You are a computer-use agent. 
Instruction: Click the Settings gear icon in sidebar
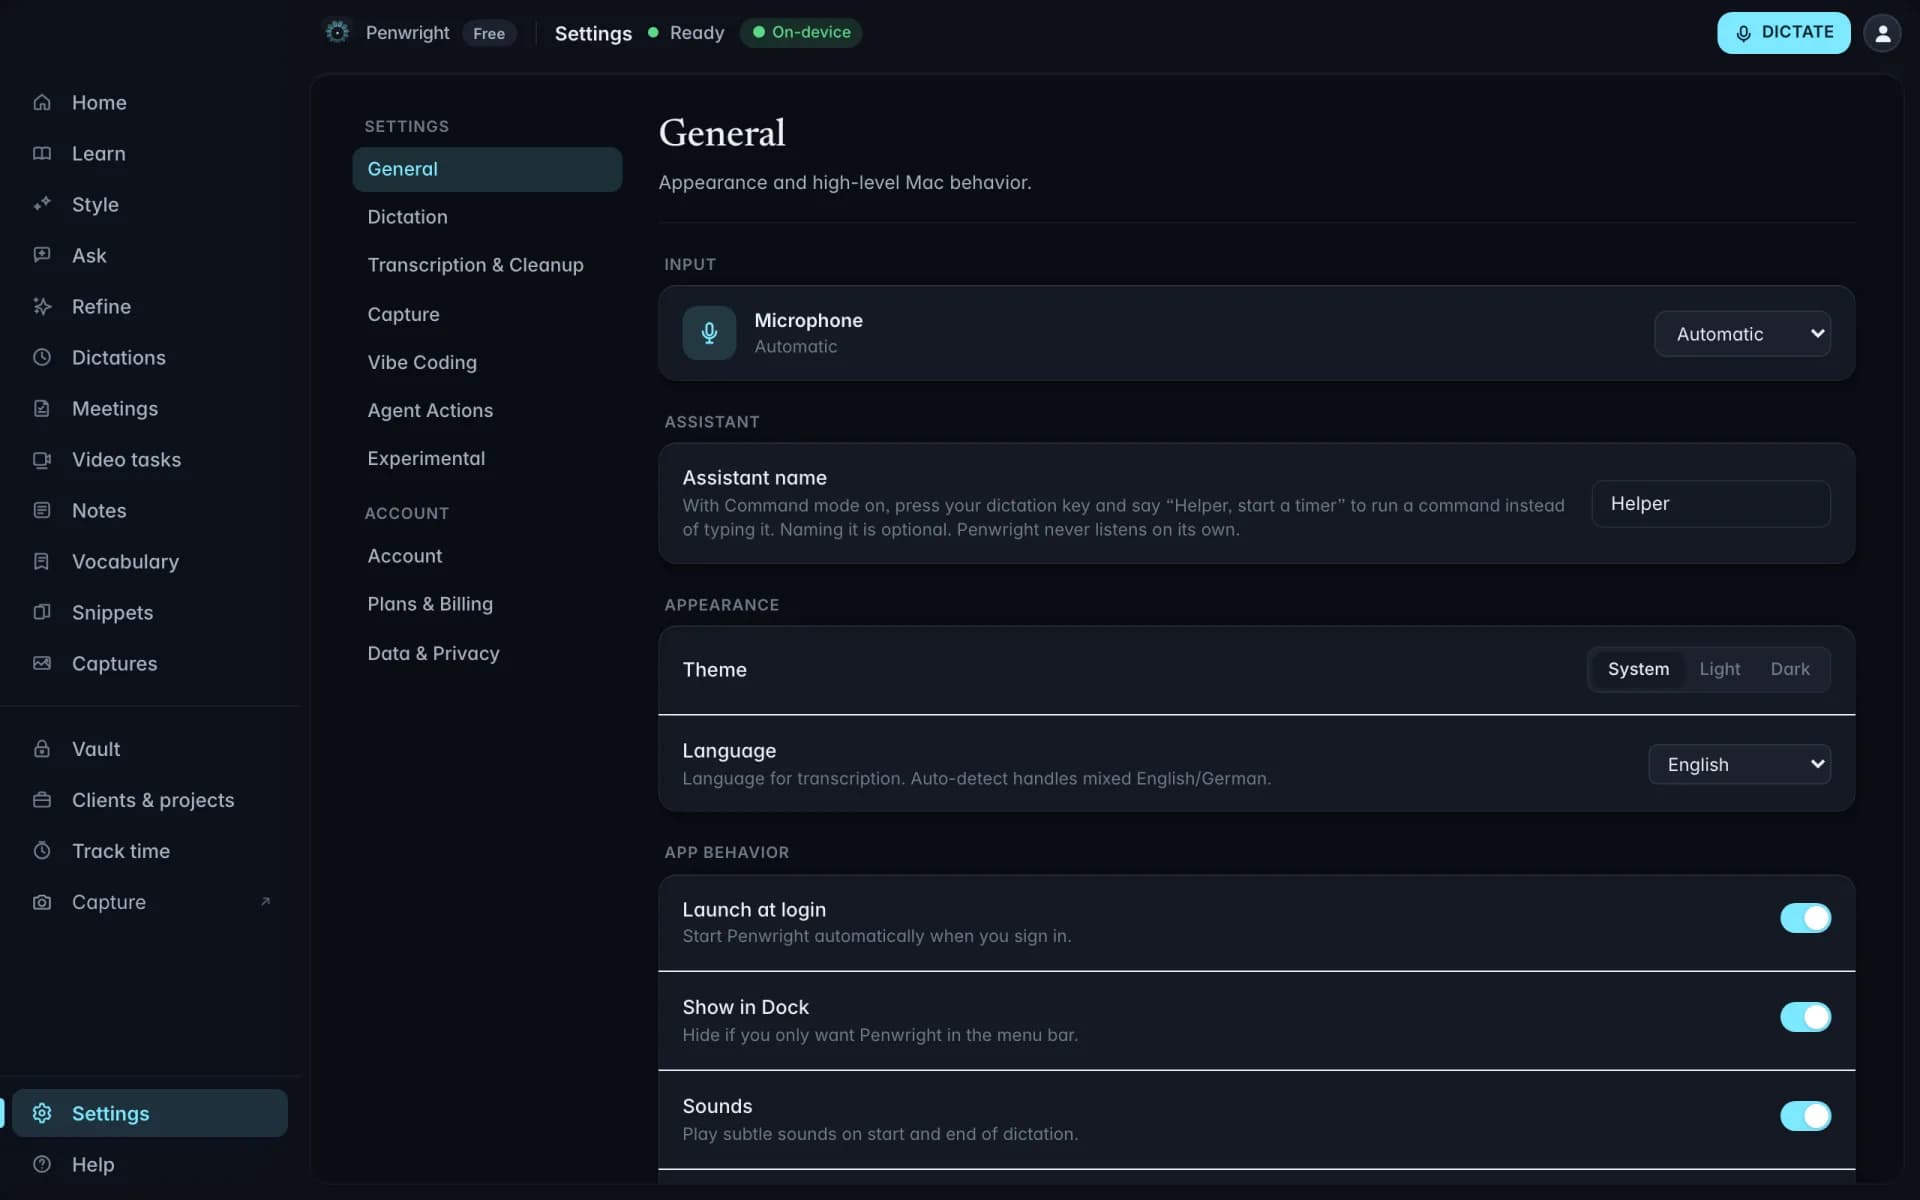click(42, 1113)
